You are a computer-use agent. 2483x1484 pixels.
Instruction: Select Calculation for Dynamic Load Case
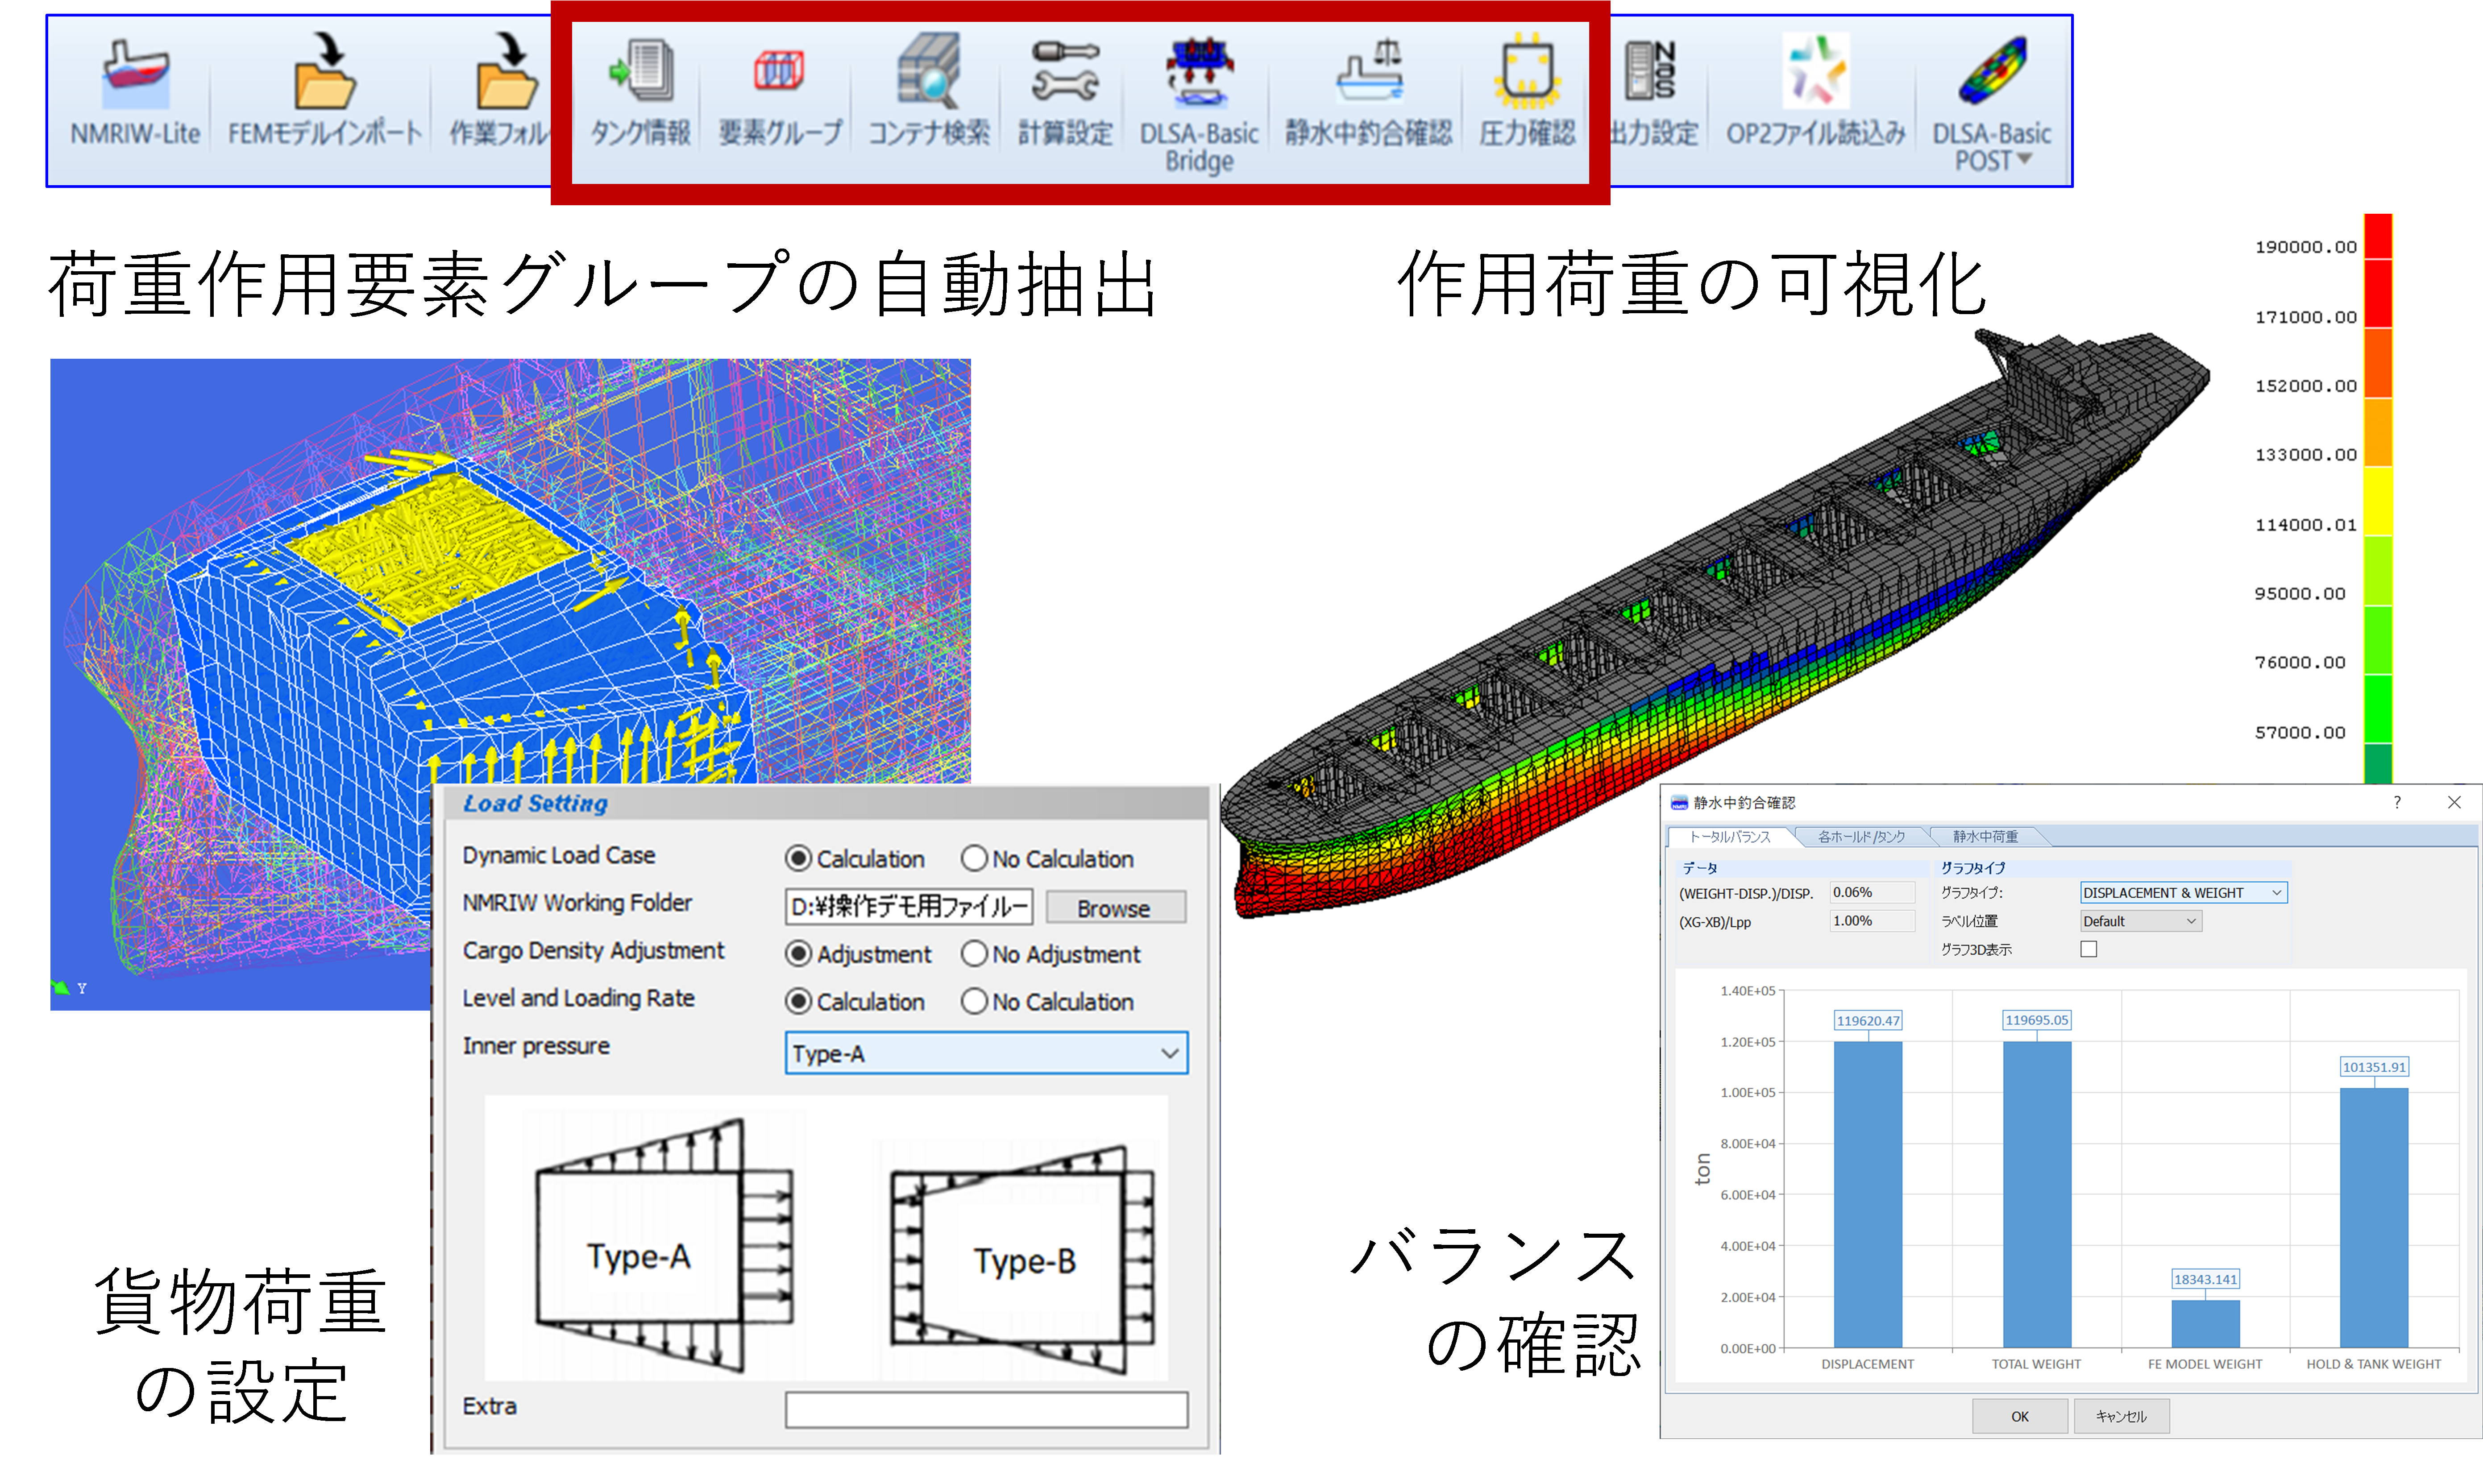click(x=798, y=858)
